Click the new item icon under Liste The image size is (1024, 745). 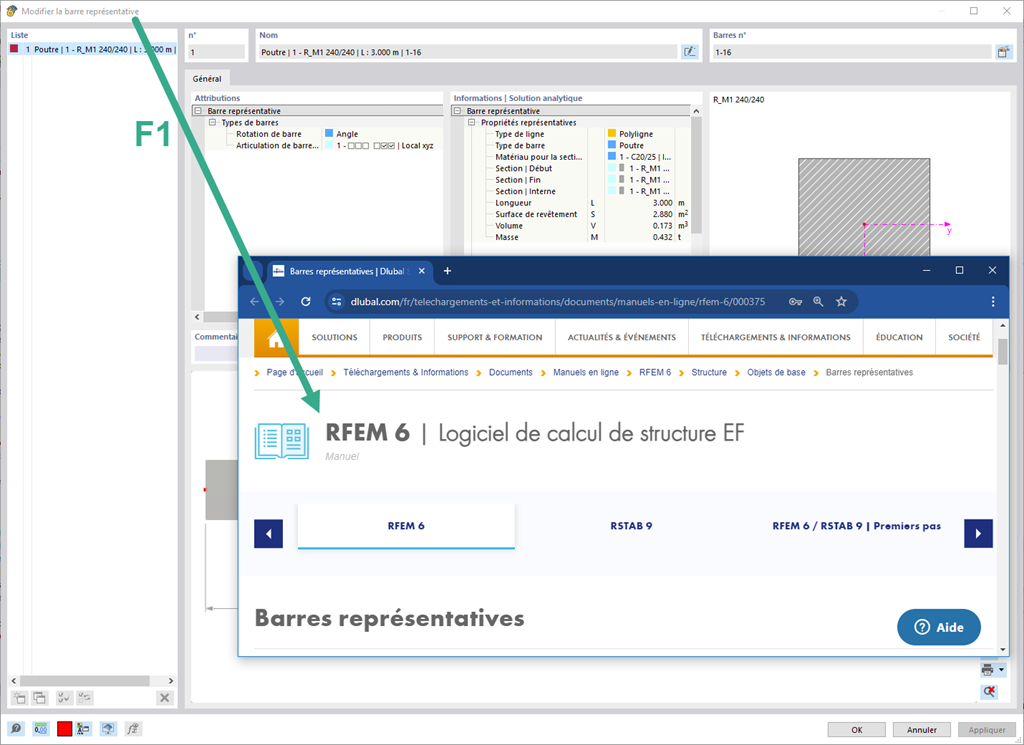20,698
